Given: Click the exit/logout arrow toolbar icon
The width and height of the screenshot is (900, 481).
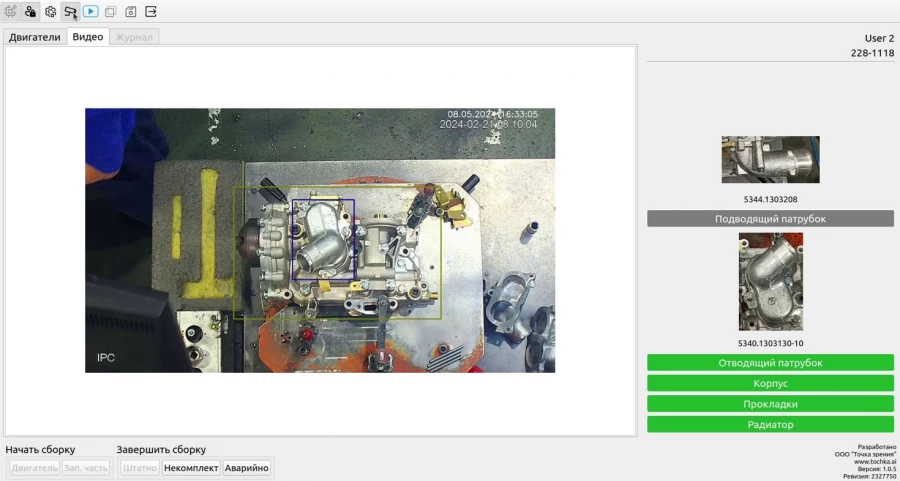Looking at the screenshot, I should [151, 11].
